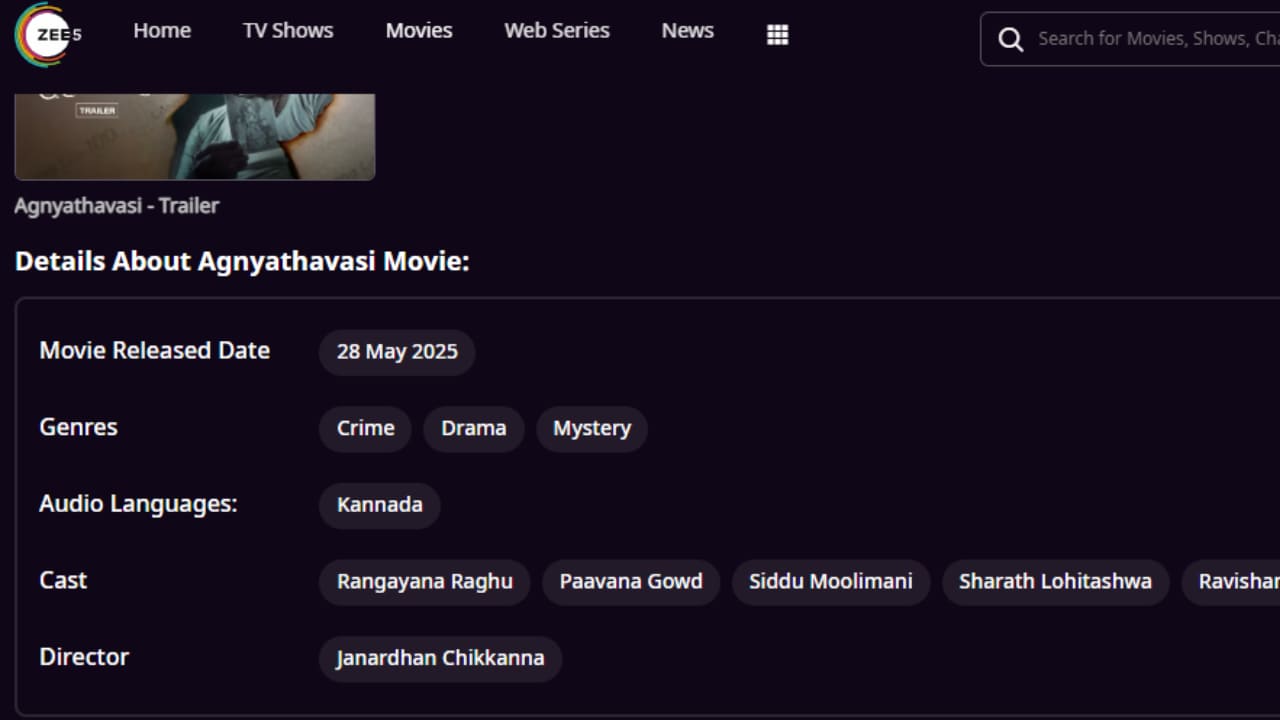
Task: Click the Details About Agnyathavasi Movie heading
Action: tap(242, 262)
